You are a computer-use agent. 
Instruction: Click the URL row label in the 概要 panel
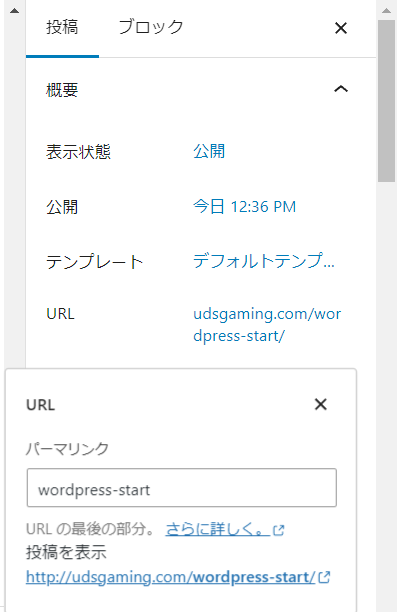(x=61, y=314)
